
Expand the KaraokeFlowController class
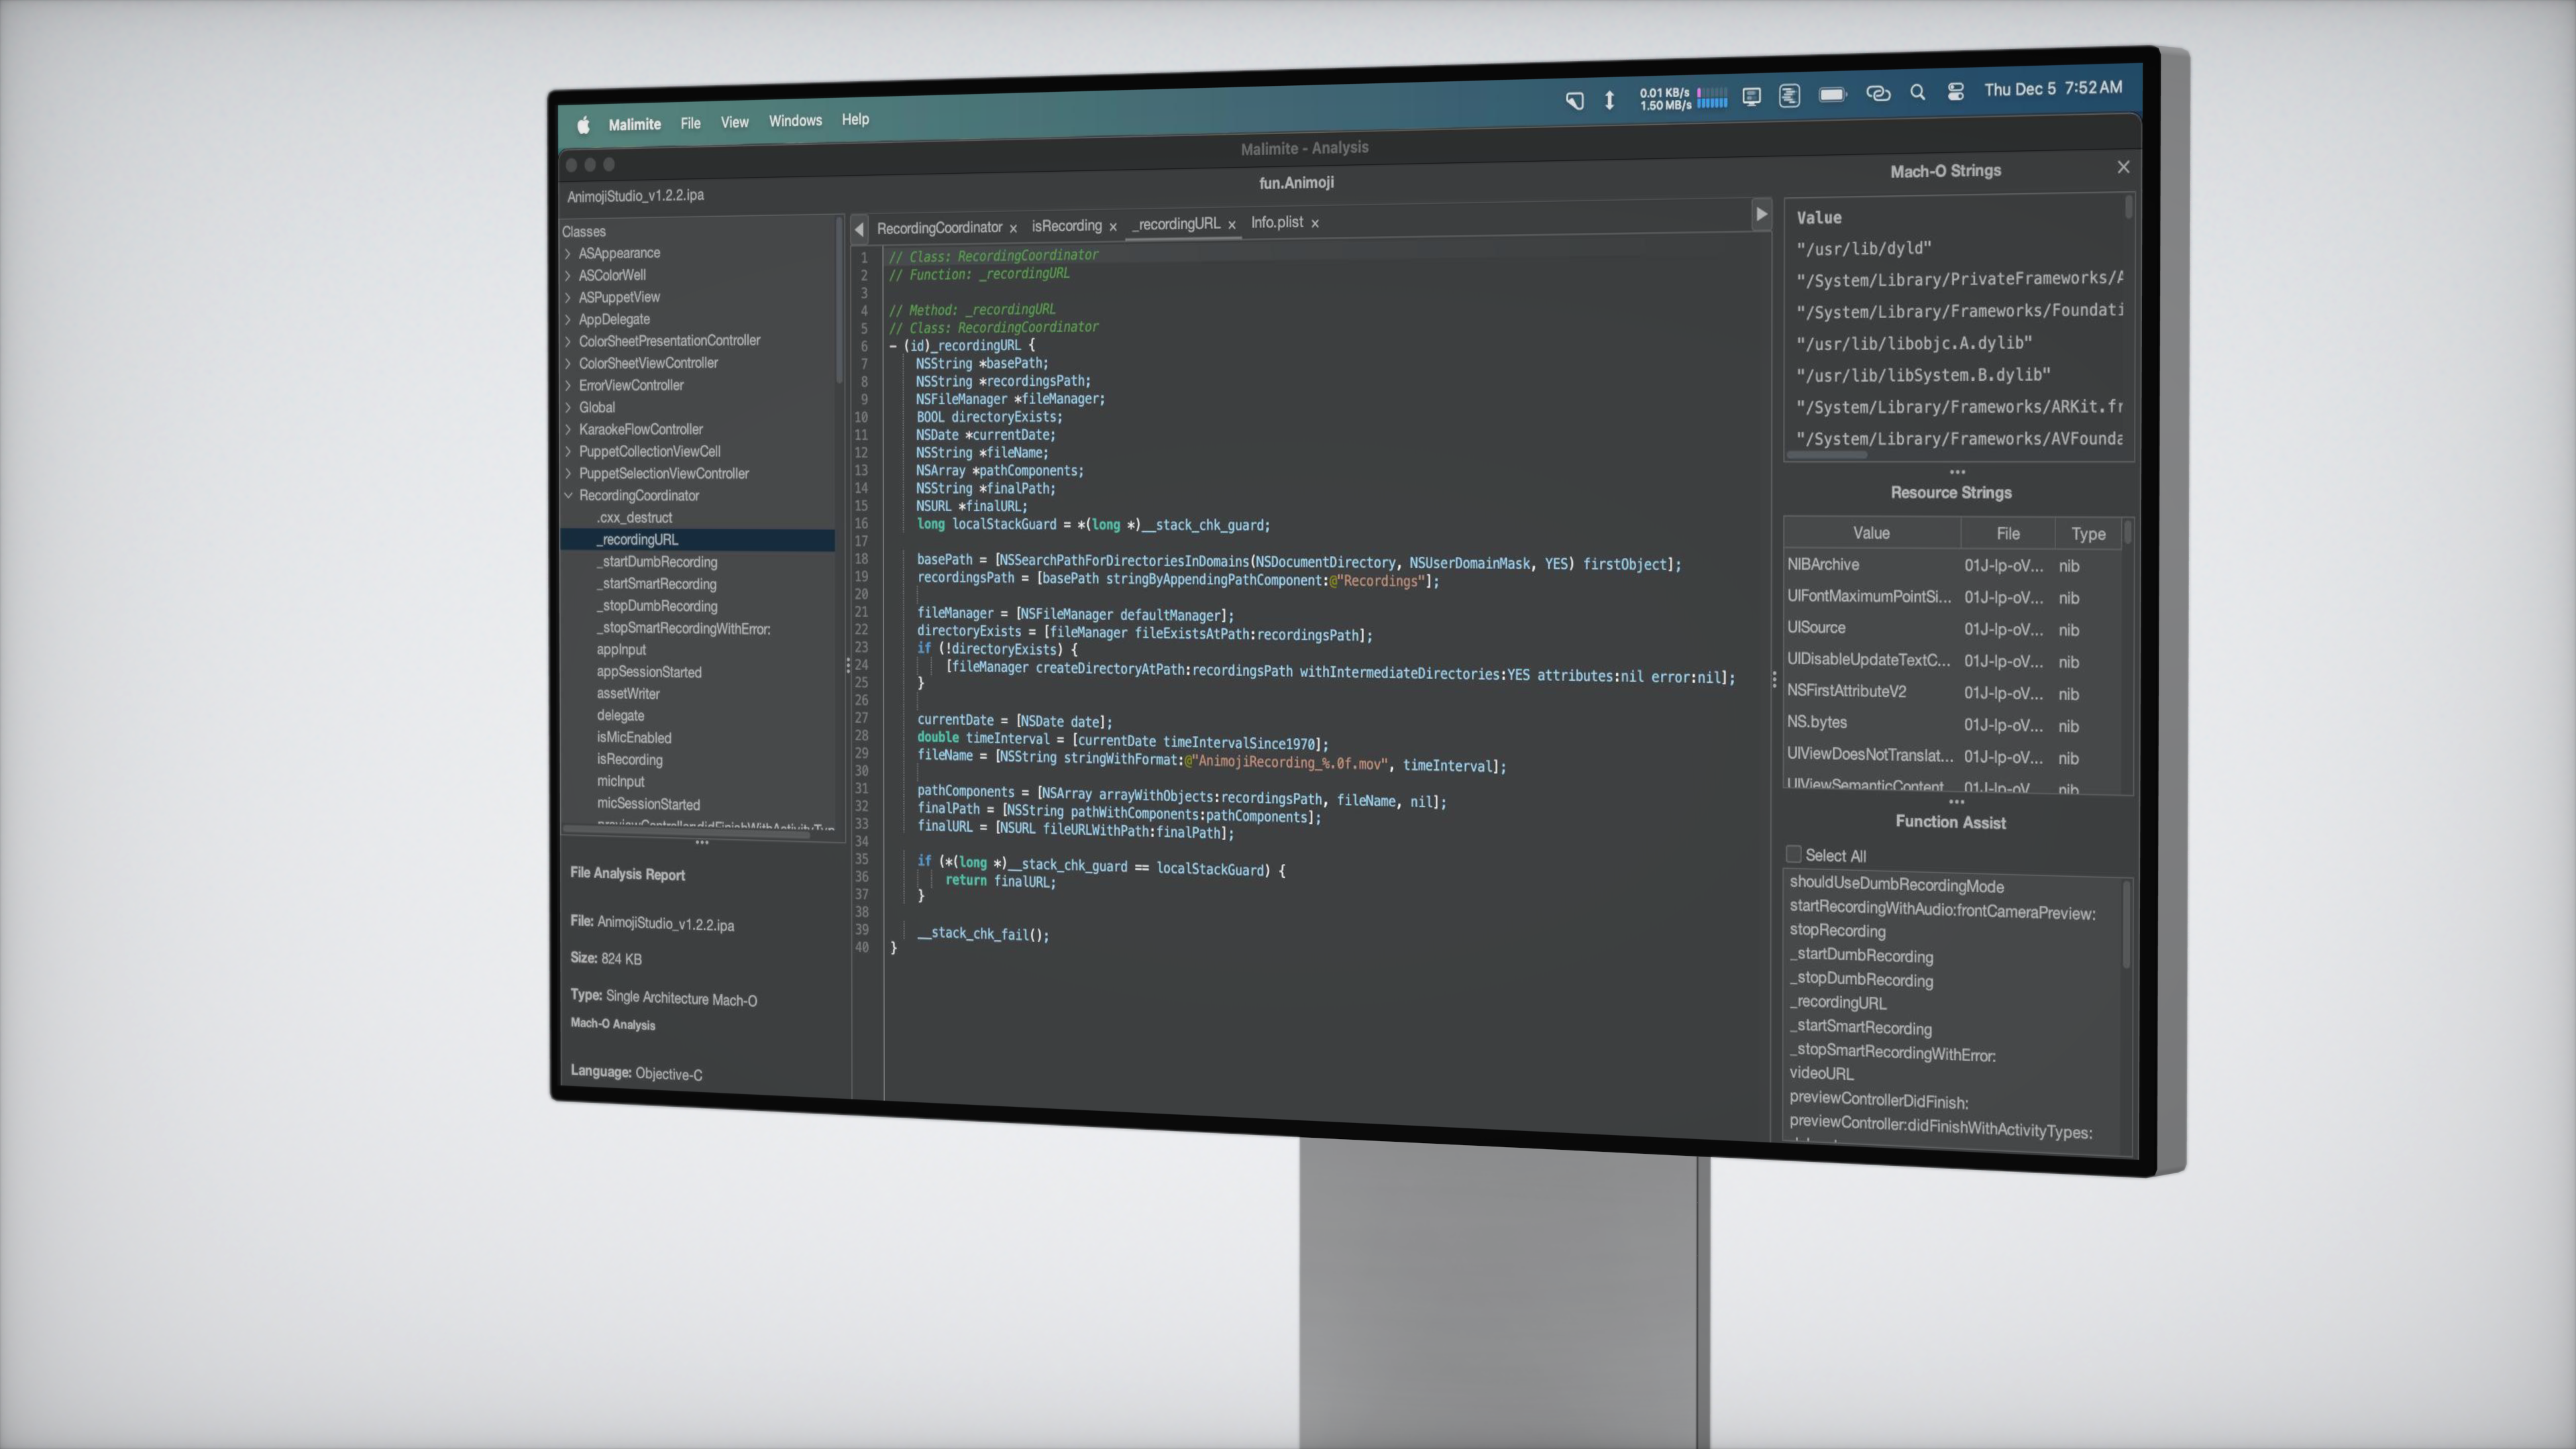pos(568,430)
